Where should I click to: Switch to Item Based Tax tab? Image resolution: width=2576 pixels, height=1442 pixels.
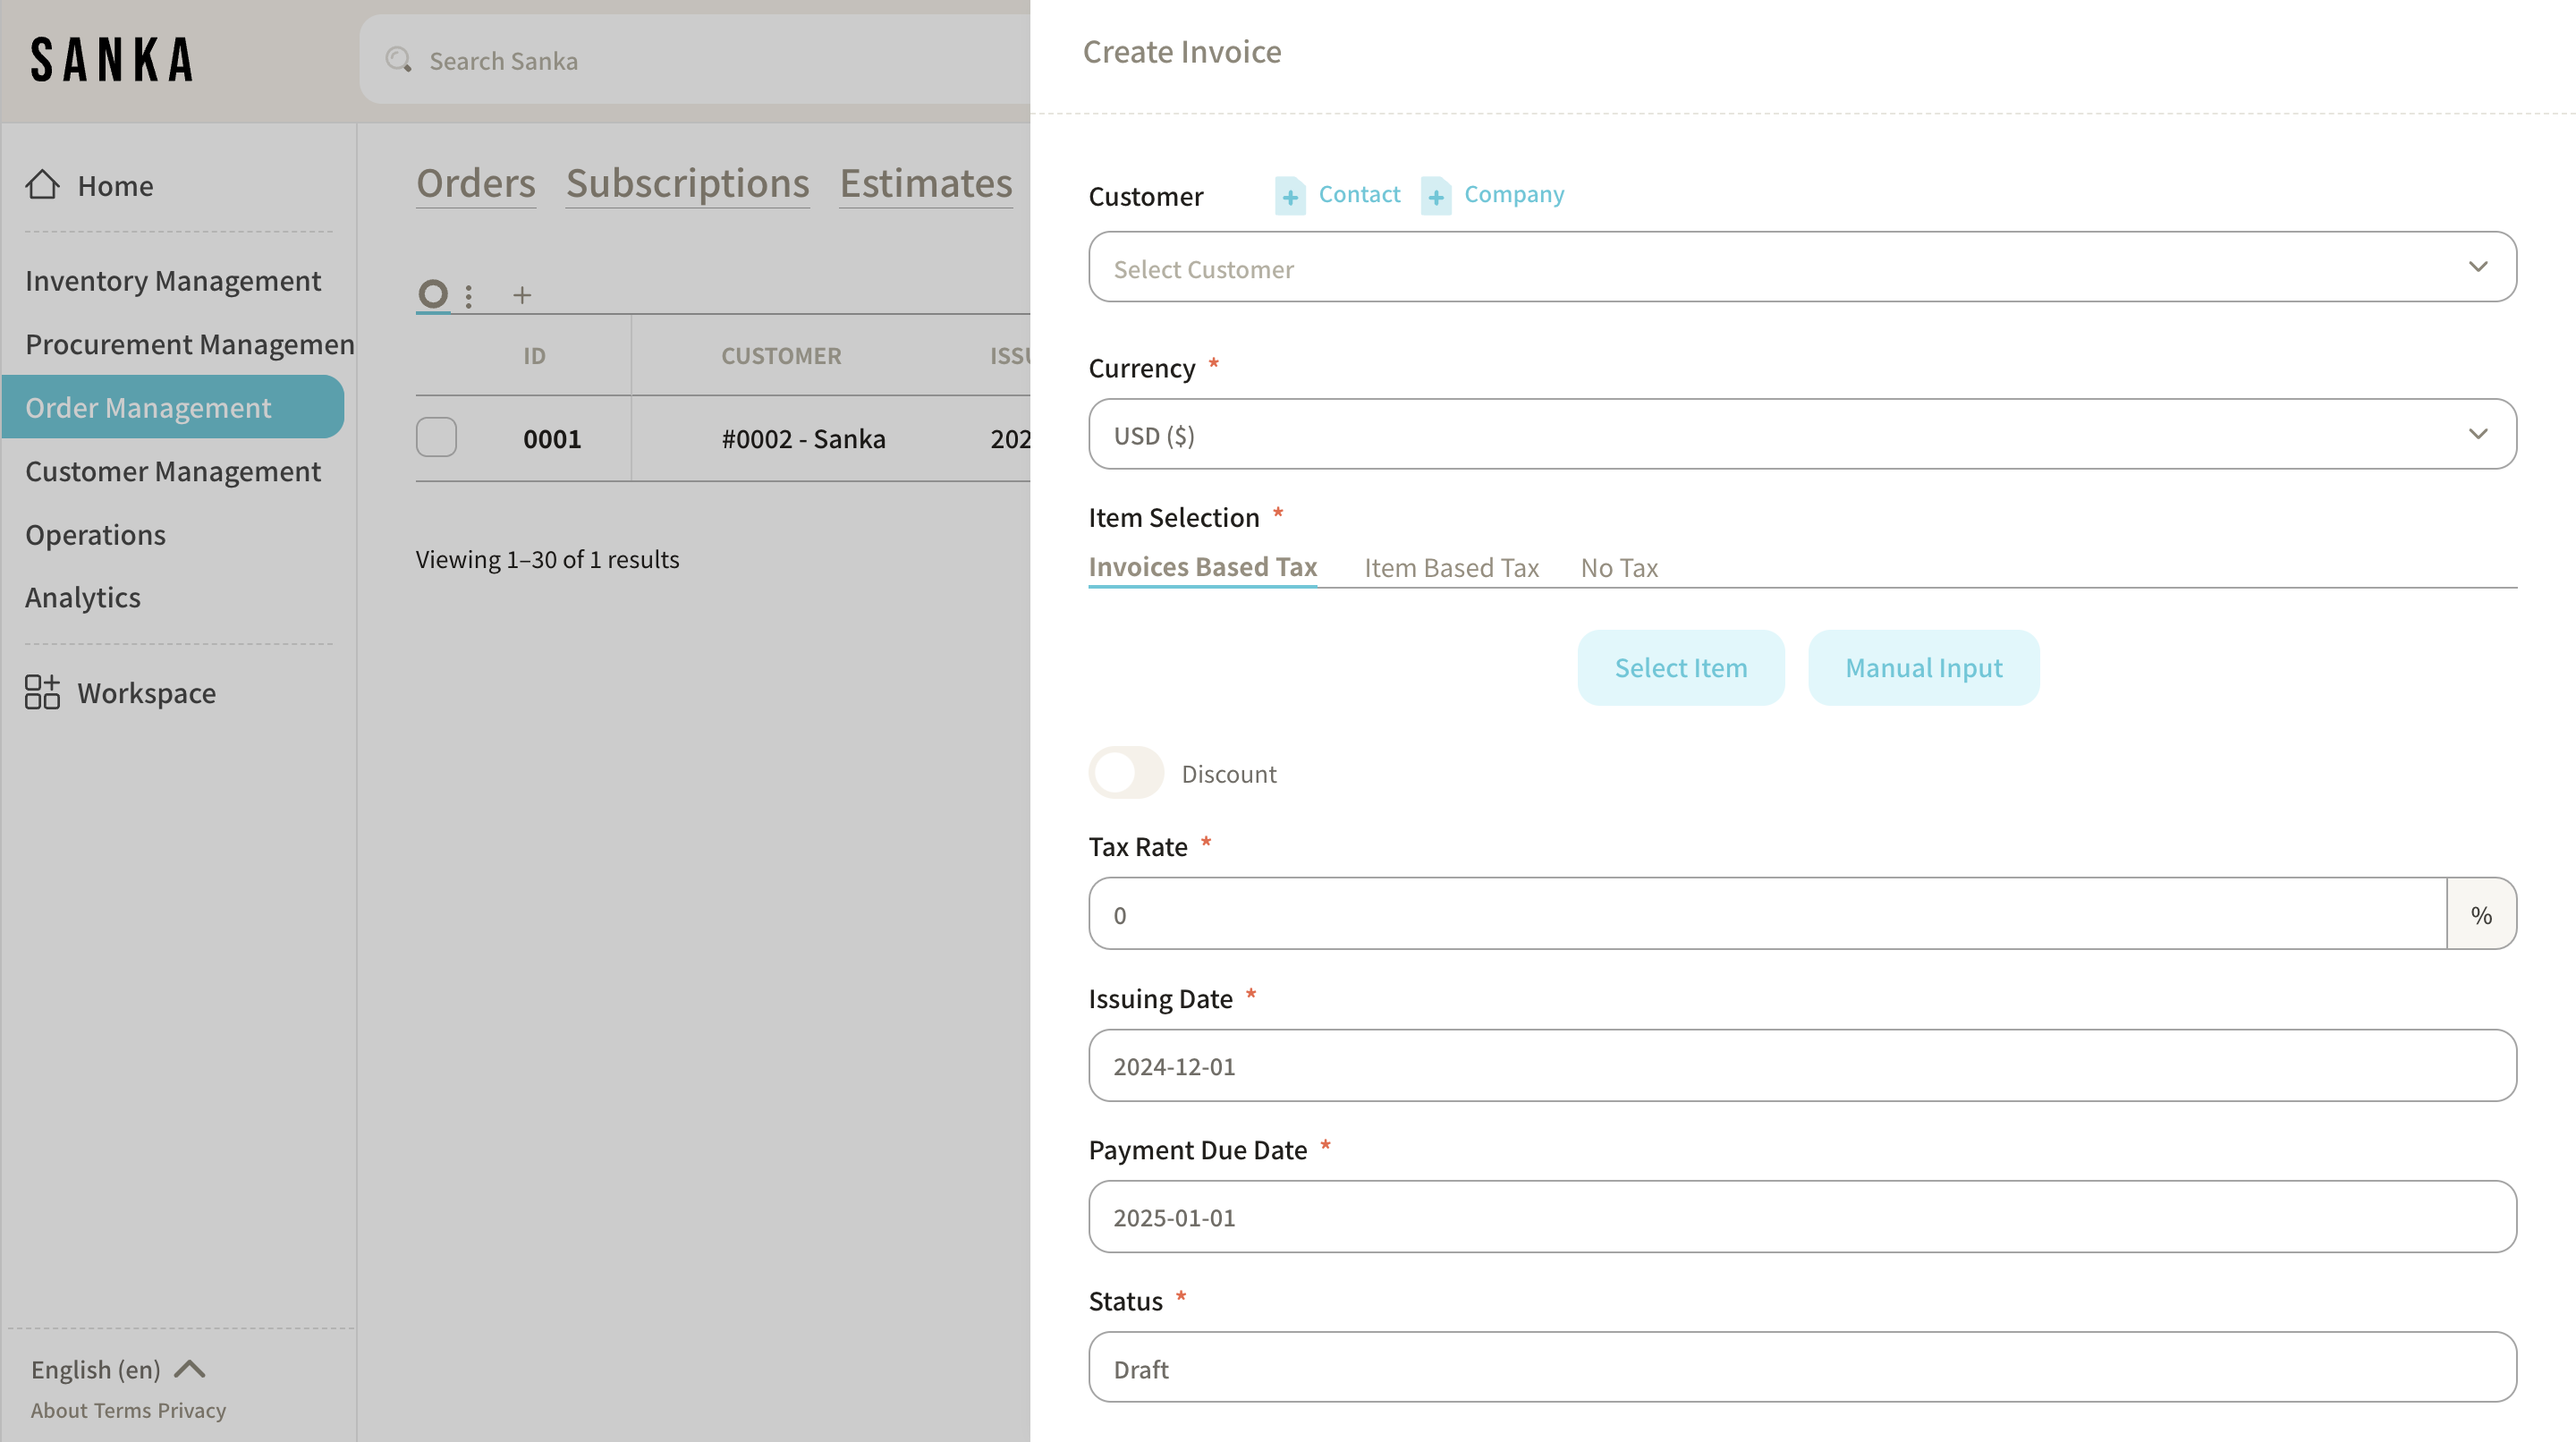tap(1450, 567)
